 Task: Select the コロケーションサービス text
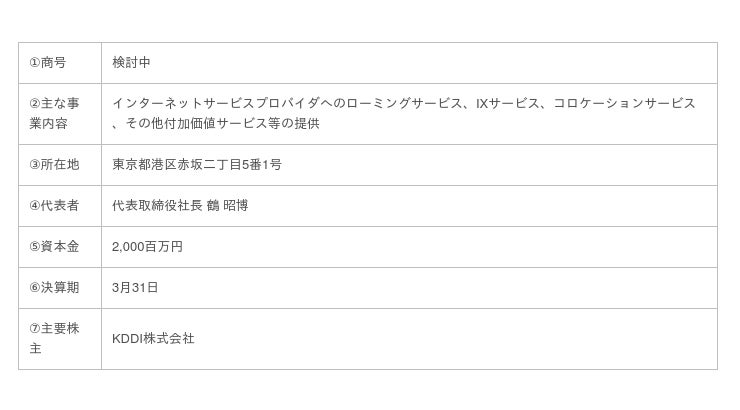point(624,103)
